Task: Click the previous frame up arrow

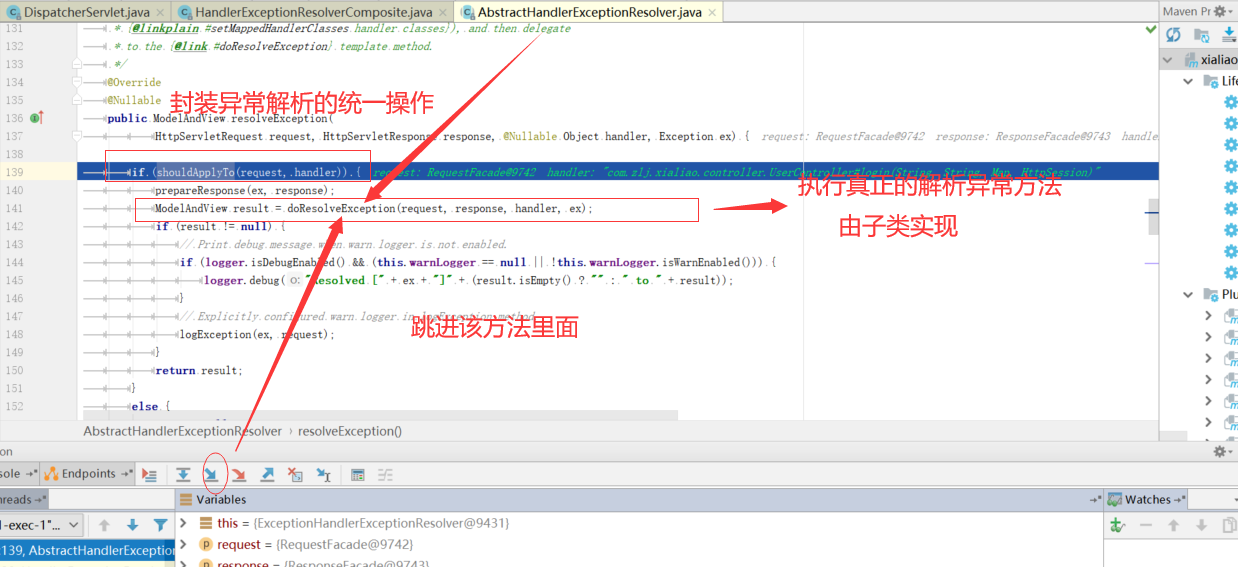Action: click(x=104, y=525)
